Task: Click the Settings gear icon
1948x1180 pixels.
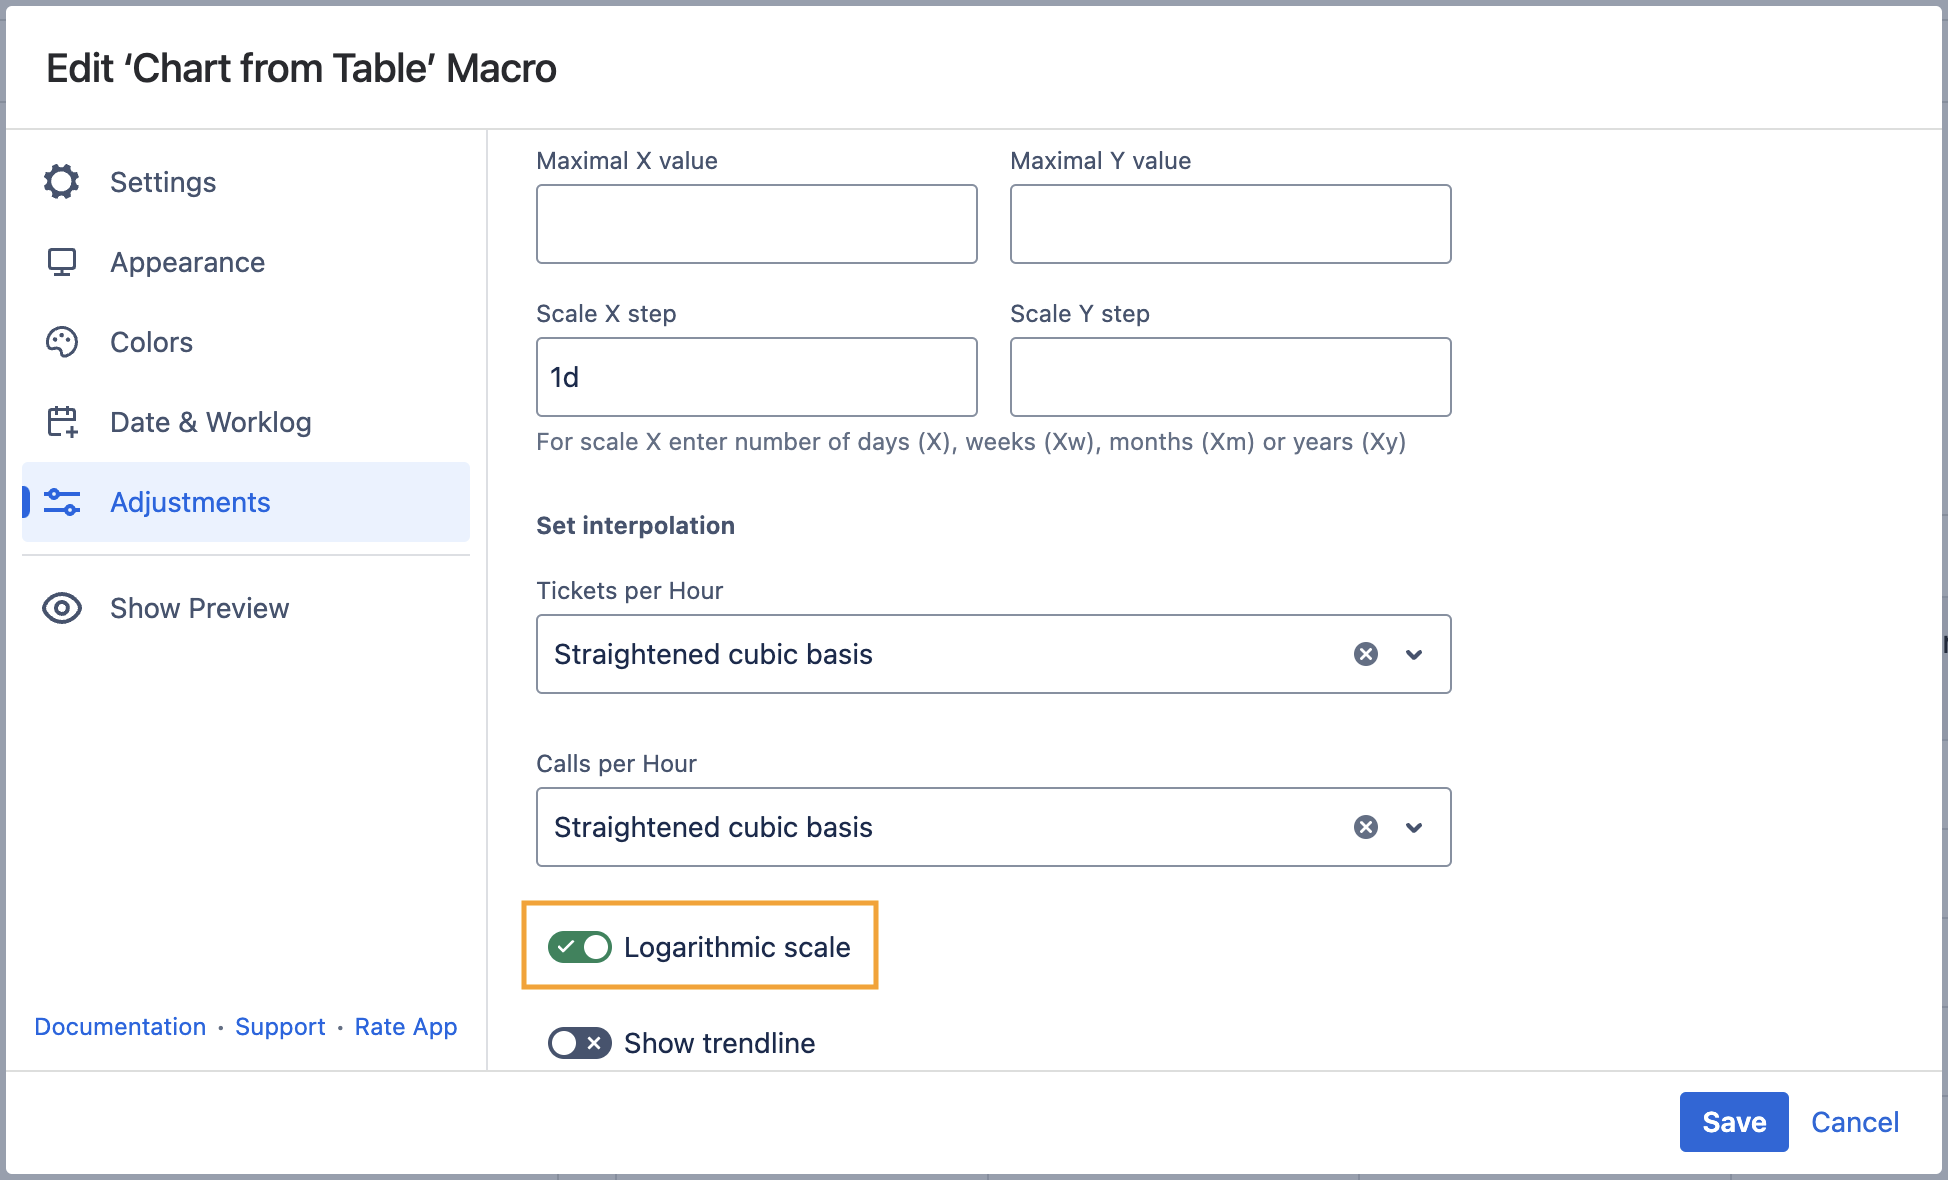Action: [x=62, y=182]
